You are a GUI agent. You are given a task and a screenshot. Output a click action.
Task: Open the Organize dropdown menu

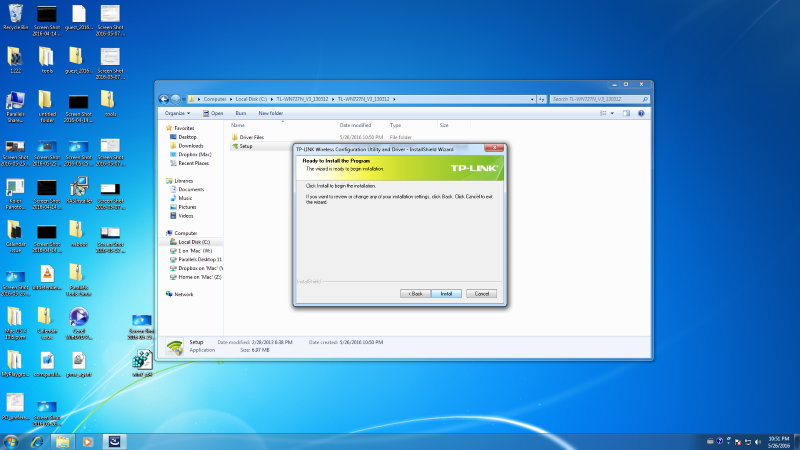[178, 113]
